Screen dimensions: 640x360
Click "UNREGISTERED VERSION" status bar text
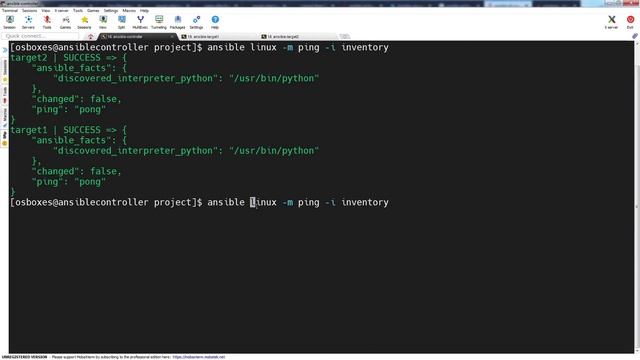pos(24,357)
